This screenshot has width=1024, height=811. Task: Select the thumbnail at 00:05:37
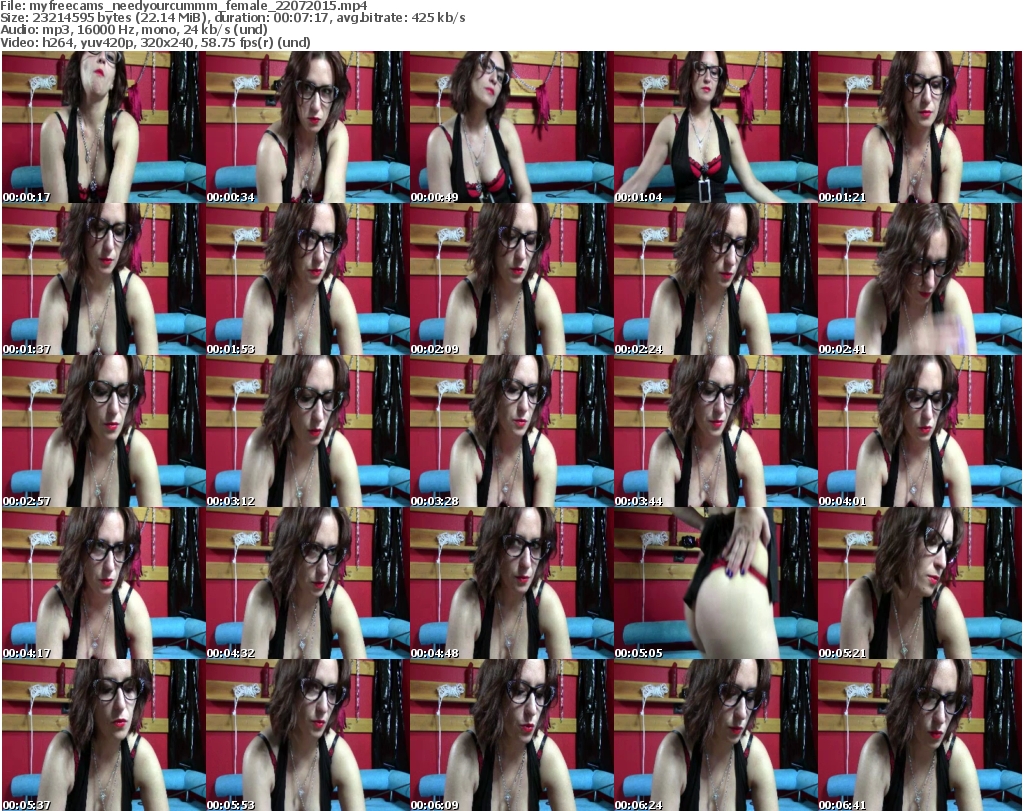coord(104,735)
